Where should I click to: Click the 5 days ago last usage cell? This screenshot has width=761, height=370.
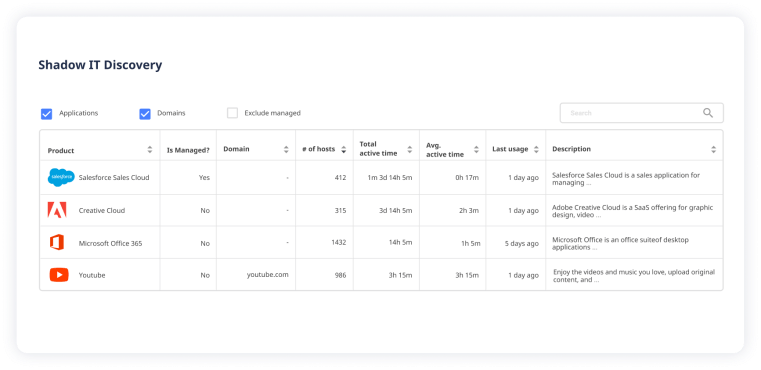(522, 243)
